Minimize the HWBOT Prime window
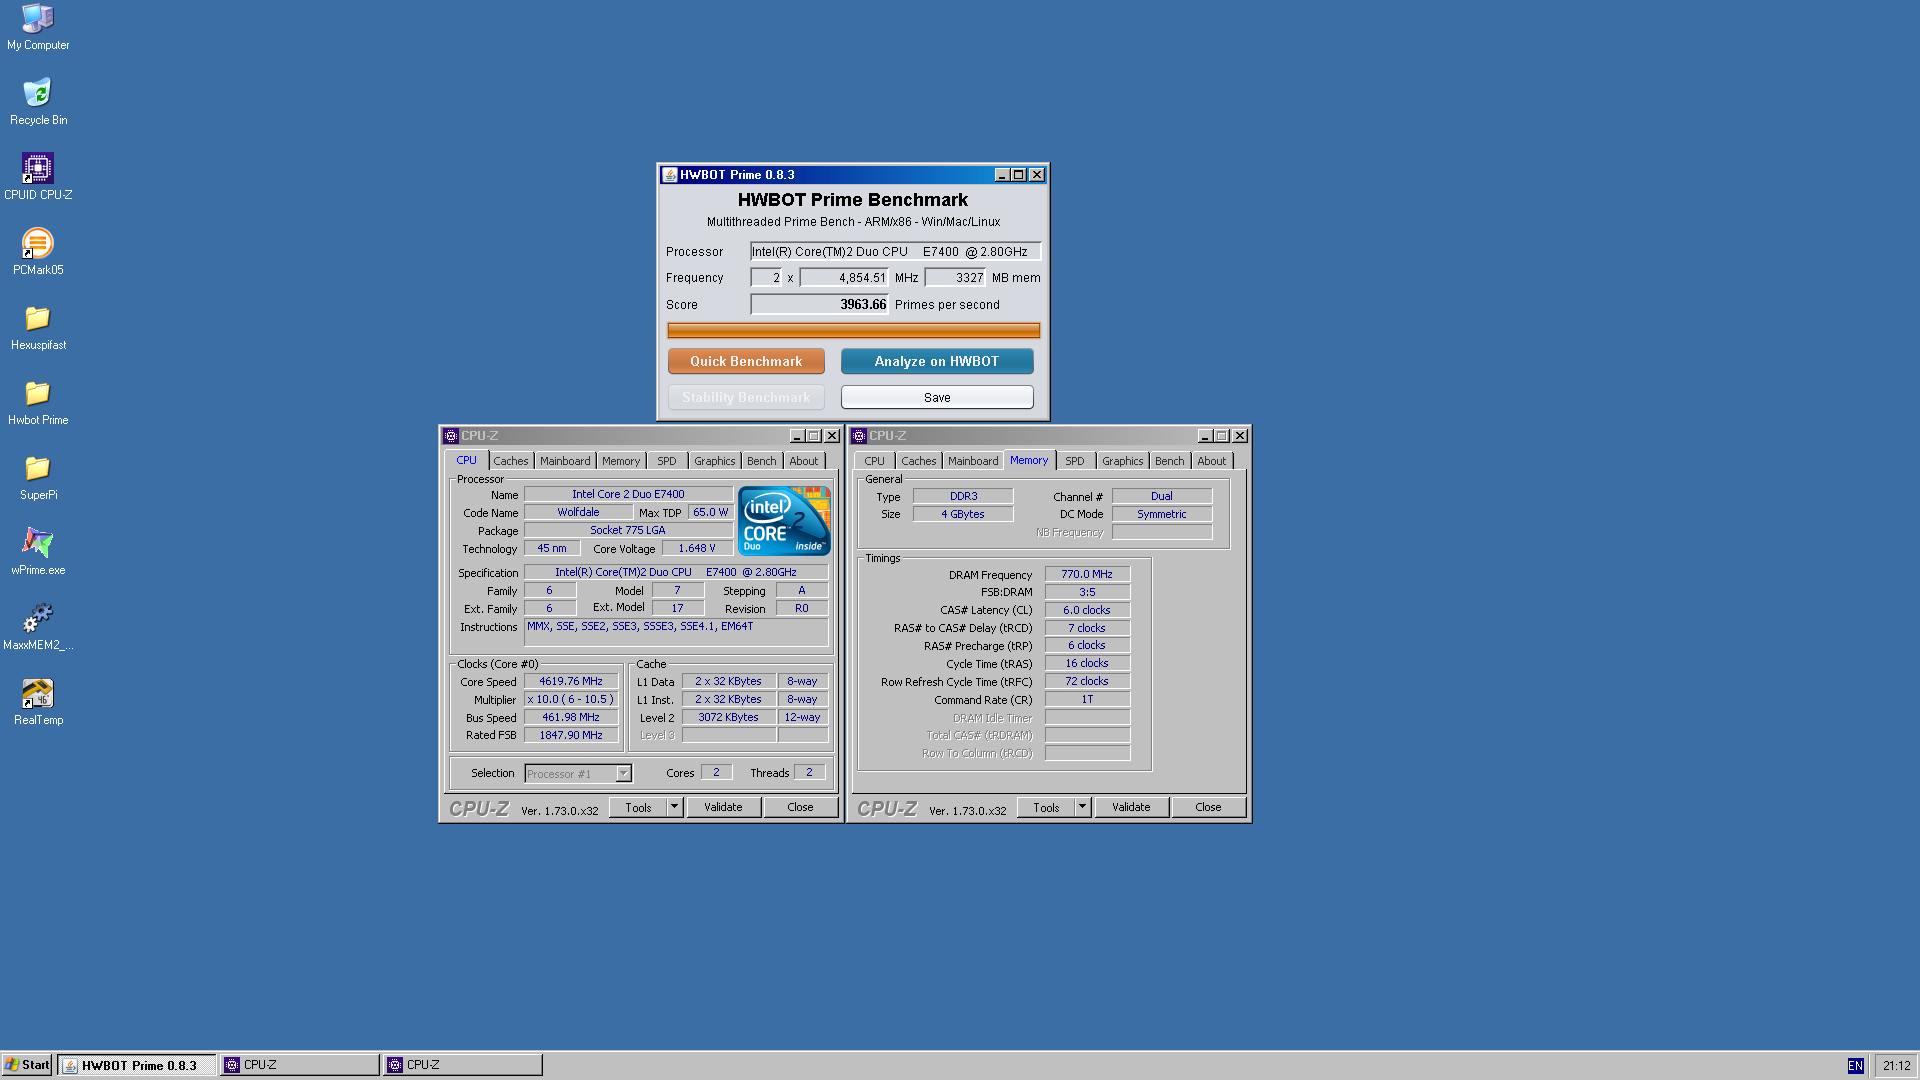 pyautogui.click(x=1002, y=175)
